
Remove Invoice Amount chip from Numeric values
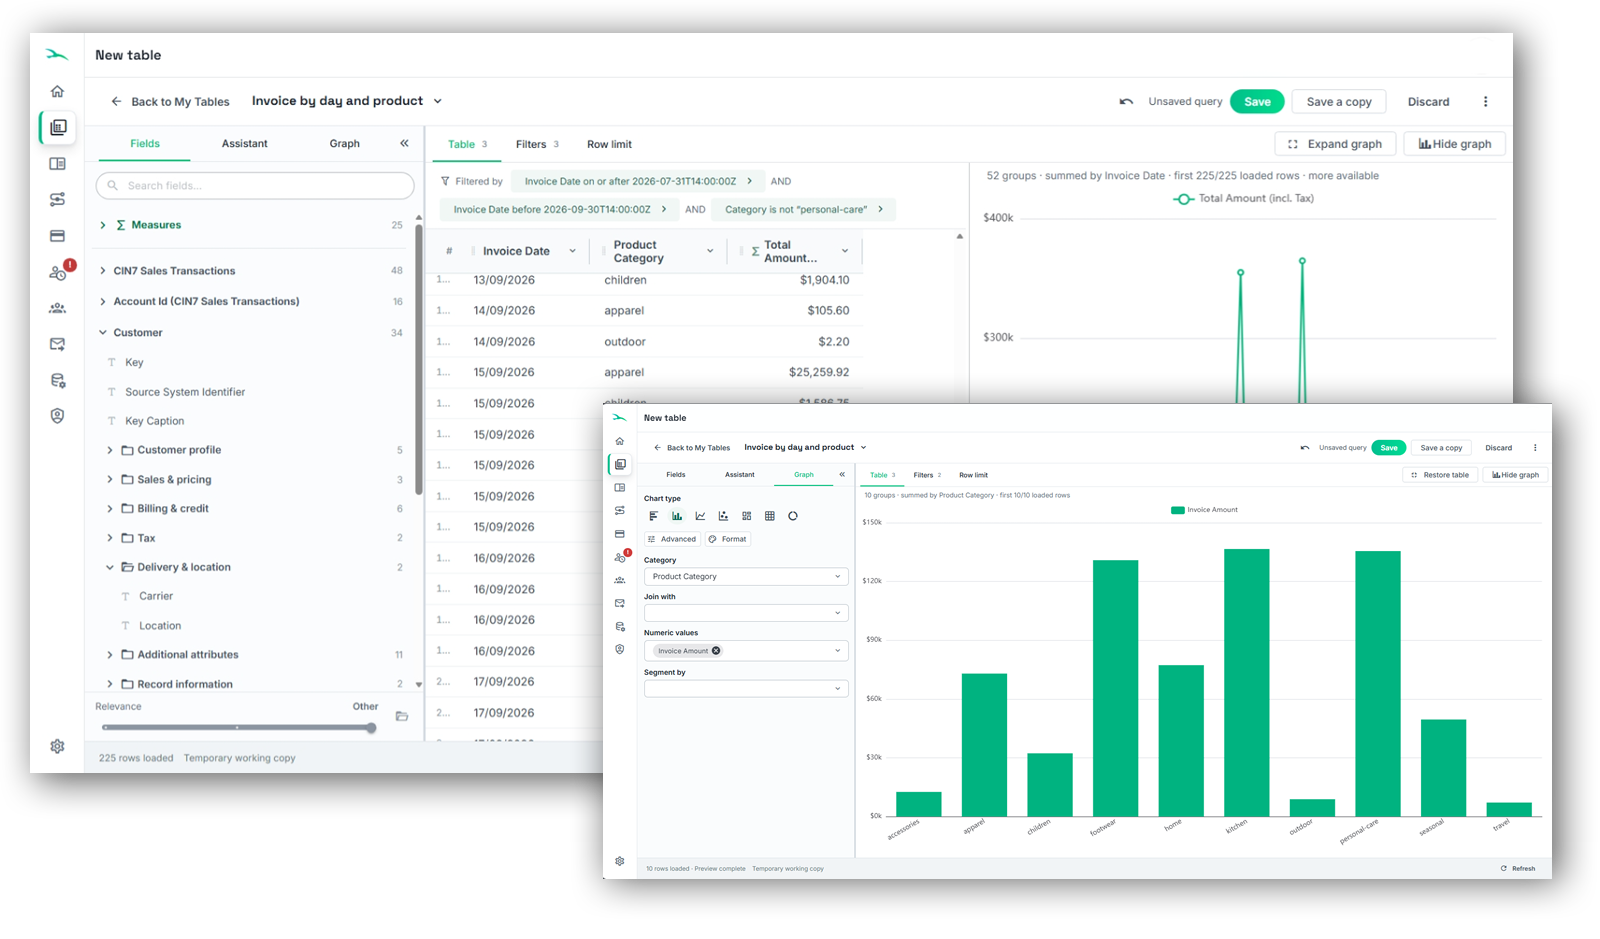point(716,651)
